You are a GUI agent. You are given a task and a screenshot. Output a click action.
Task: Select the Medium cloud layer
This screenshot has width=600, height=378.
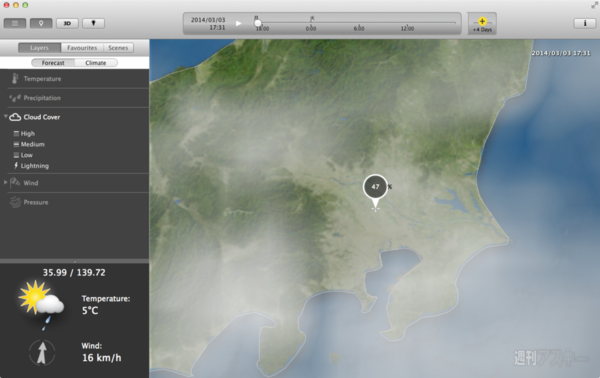33,144
